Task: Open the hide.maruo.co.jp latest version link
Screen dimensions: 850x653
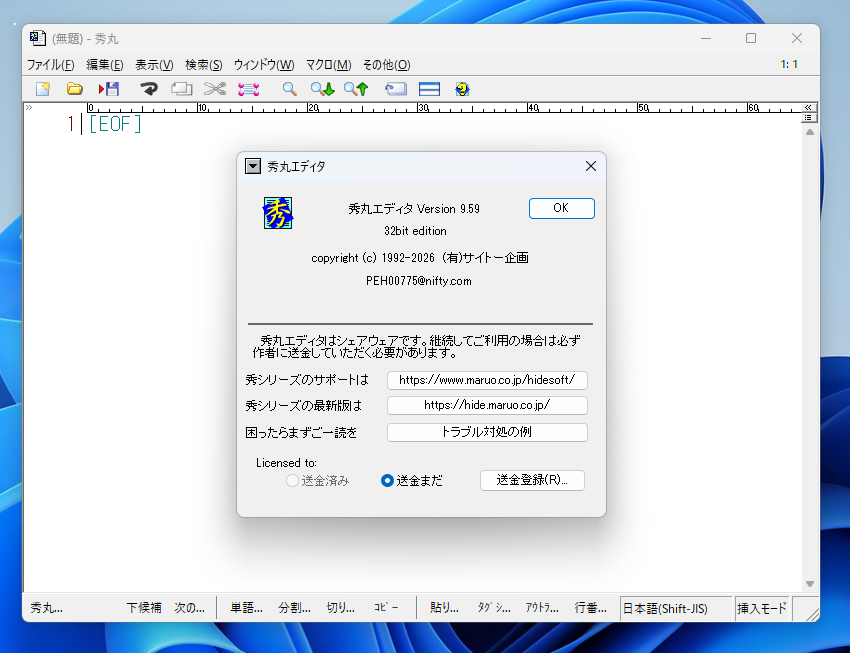Action: [487, 405]
